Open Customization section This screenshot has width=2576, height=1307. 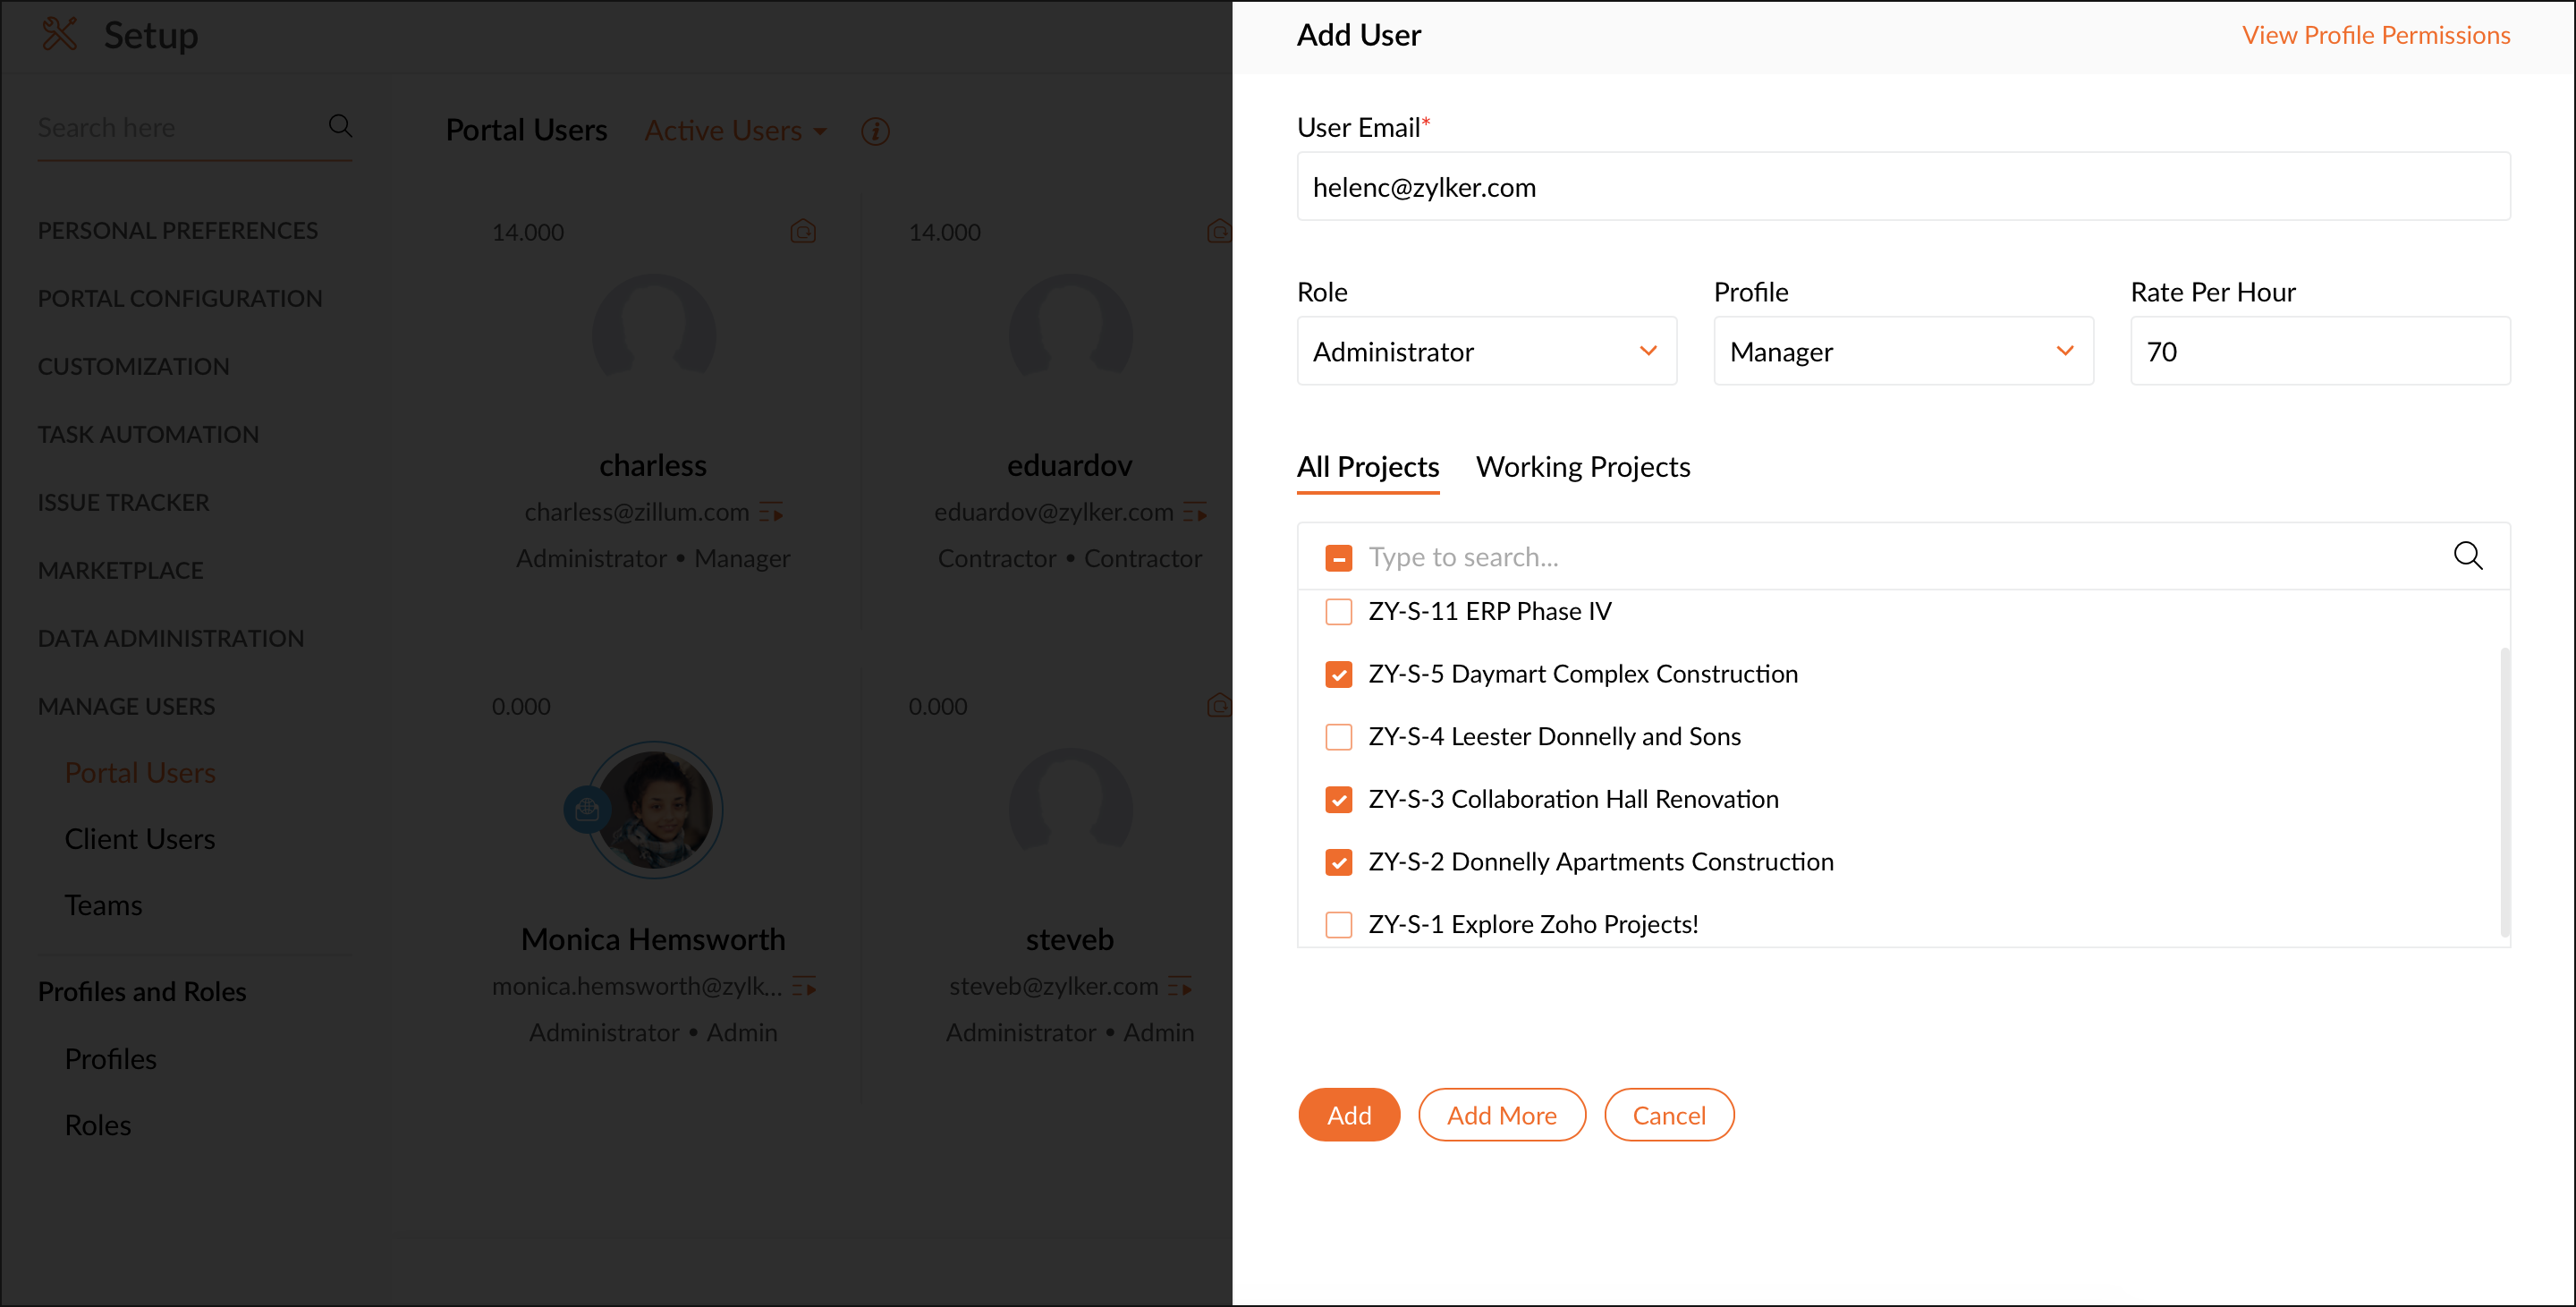coord(134,367)
